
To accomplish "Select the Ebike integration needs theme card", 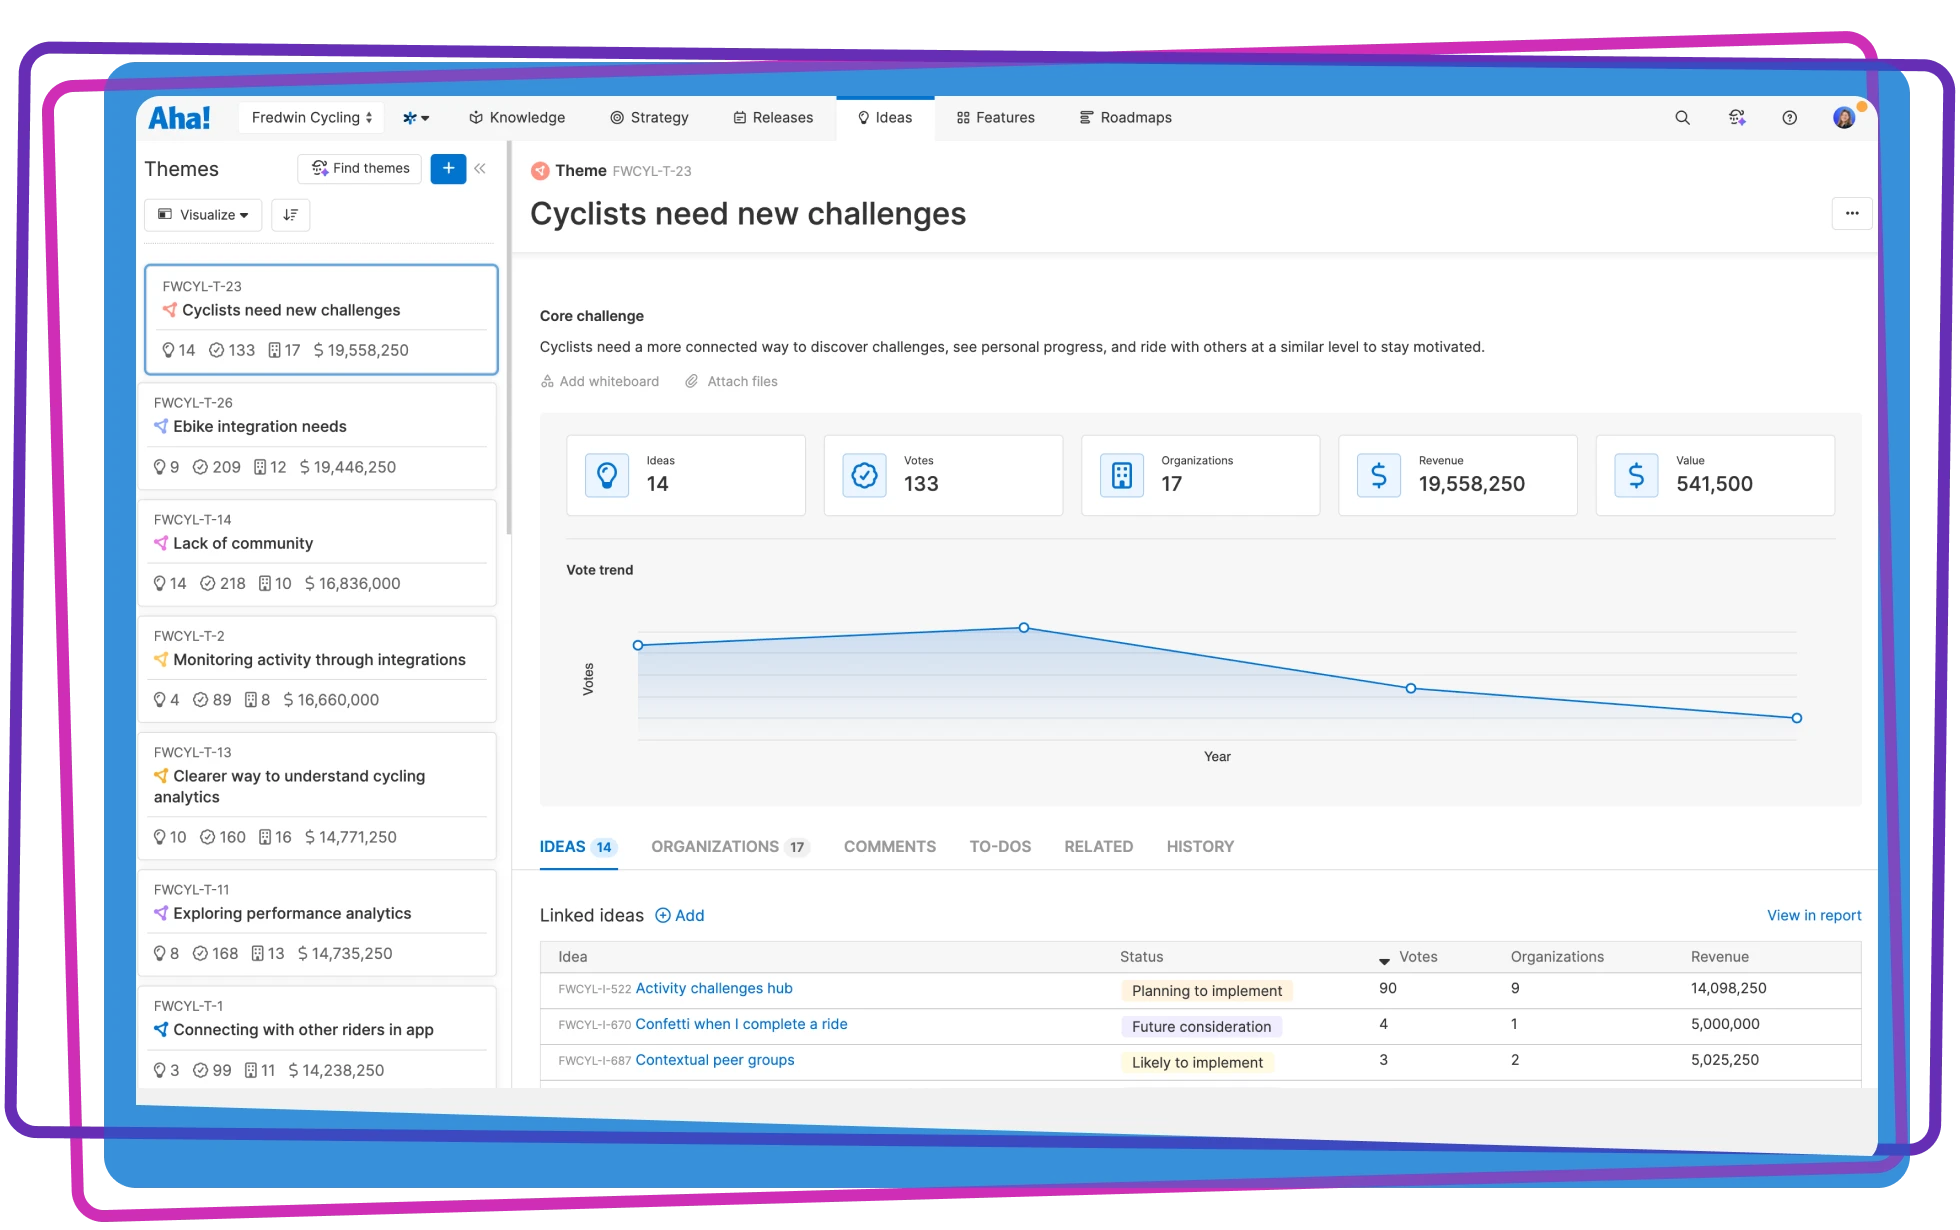I will (317, 436).
